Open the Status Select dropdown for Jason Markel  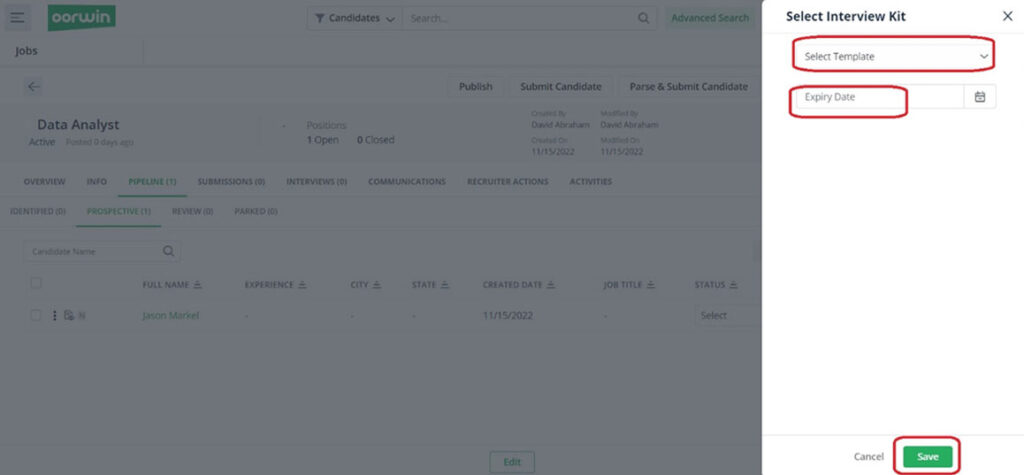coord(726,316)
